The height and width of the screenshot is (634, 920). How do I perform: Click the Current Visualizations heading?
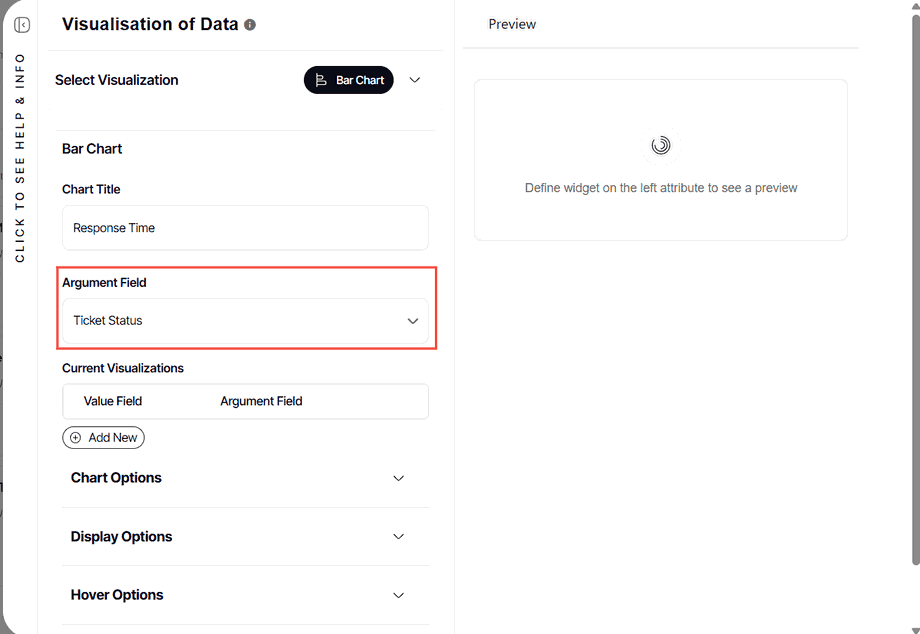click(123, 368)
